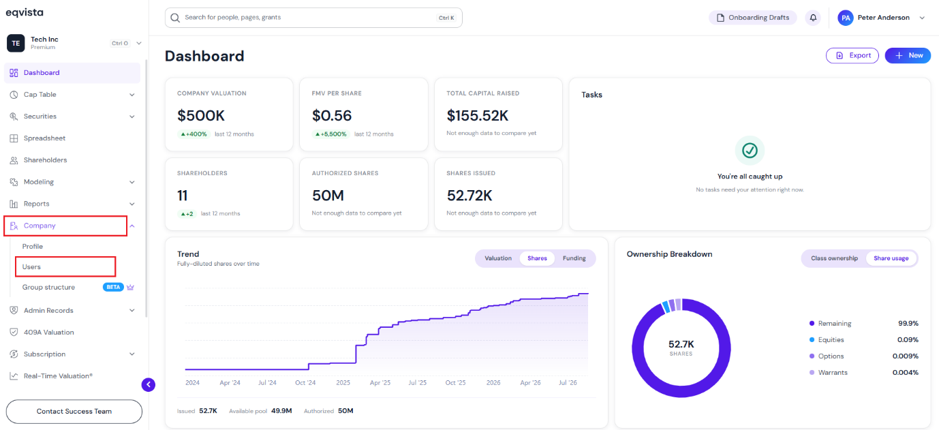Switch Trend chart to Funding
The height and width of the screenshot is (430, 939).
(574, 258)
